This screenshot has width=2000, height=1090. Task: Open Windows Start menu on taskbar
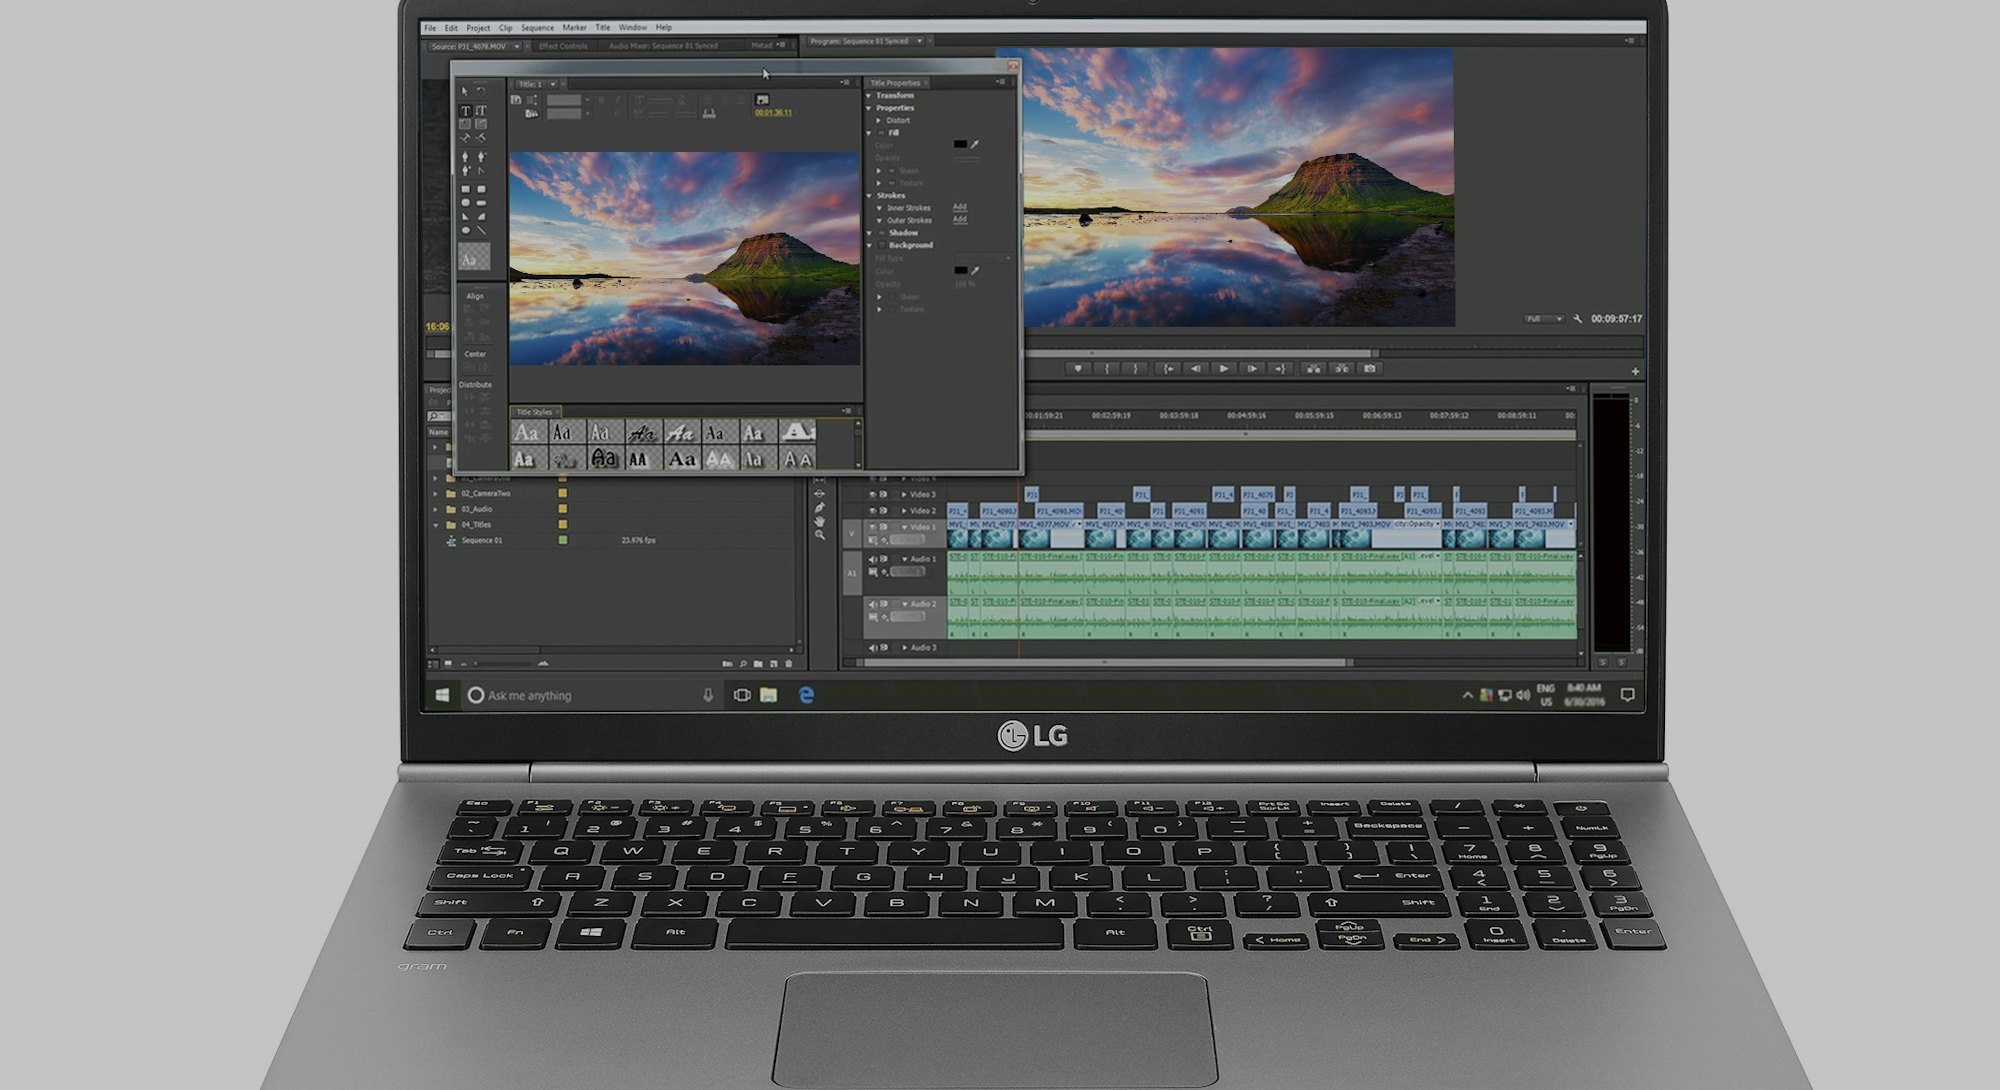442,695
